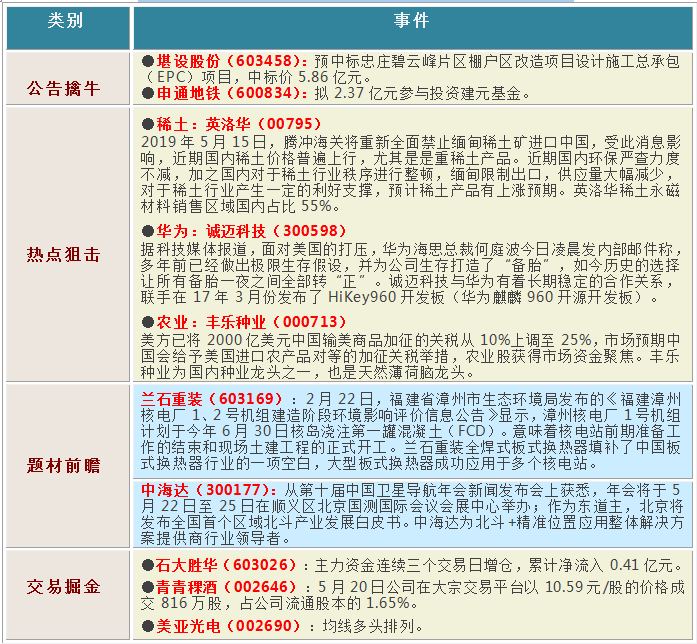This screenshot has height=644, width=697.
Task: Click line mentioning 6 月 30 日核岛浇注
Action: pos(410,431)
